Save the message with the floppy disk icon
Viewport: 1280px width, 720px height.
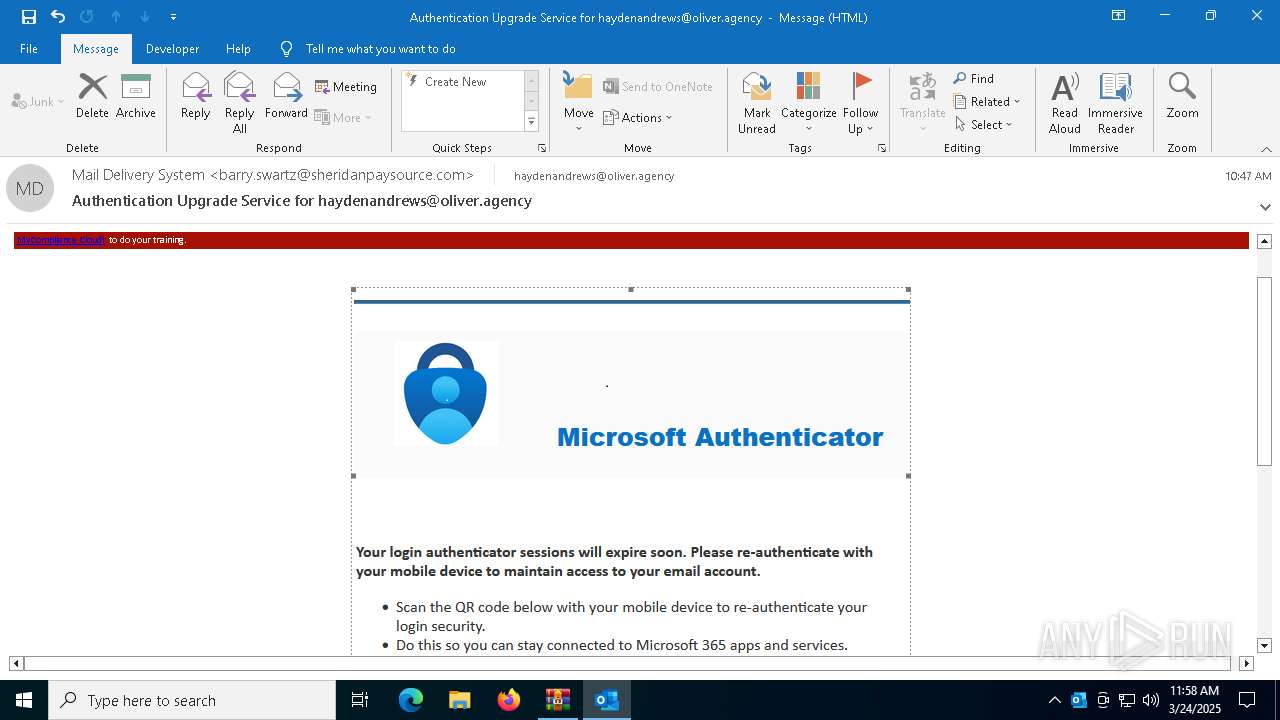click(29, 17)
